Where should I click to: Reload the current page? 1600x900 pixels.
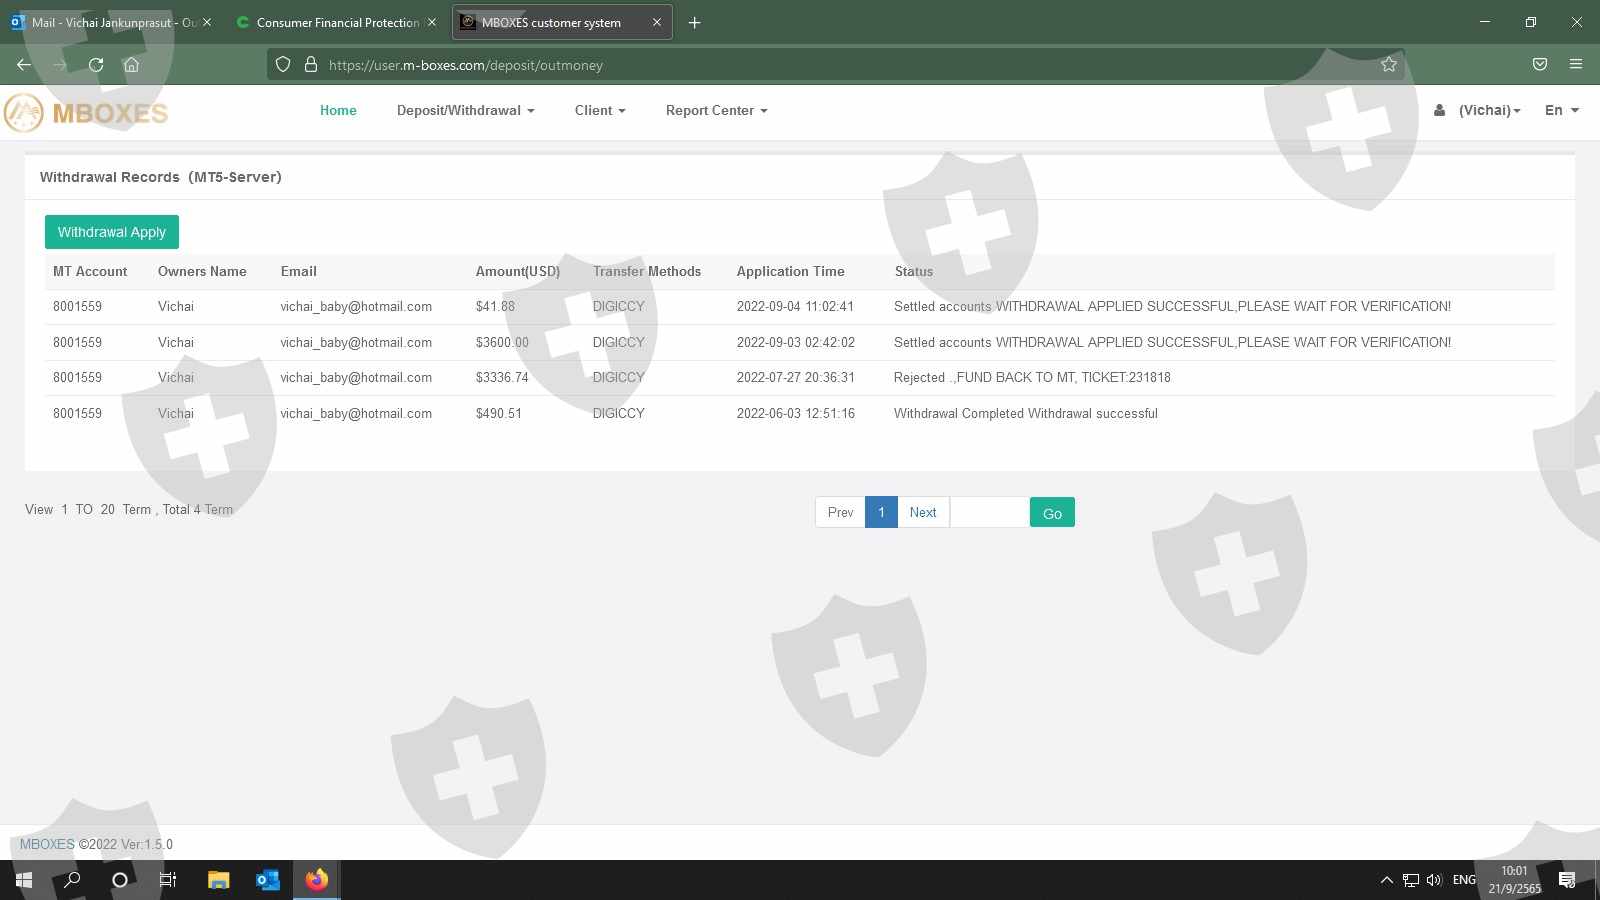pos(96,65)
